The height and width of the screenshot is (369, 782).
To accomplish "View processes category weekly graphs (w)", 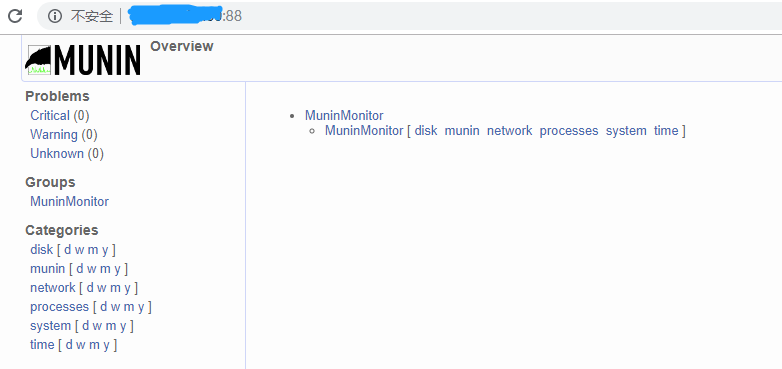I will (115, 307).
